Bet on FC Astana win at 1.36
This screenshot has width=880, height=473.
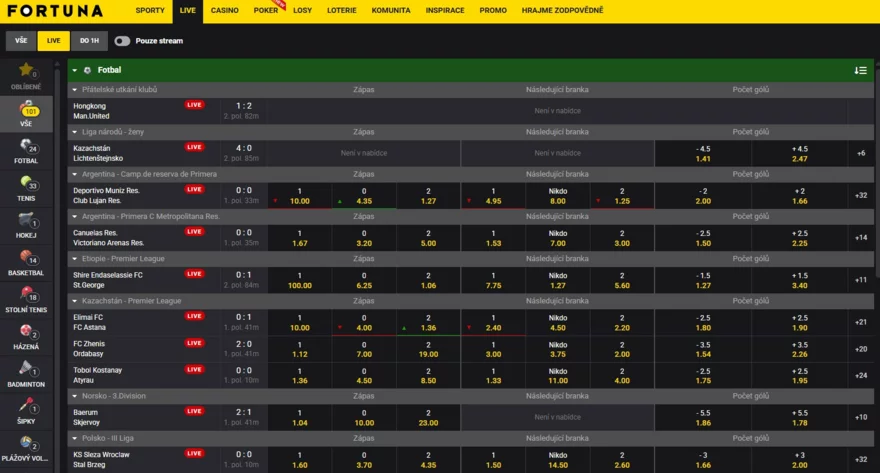(x=428, y=323)
